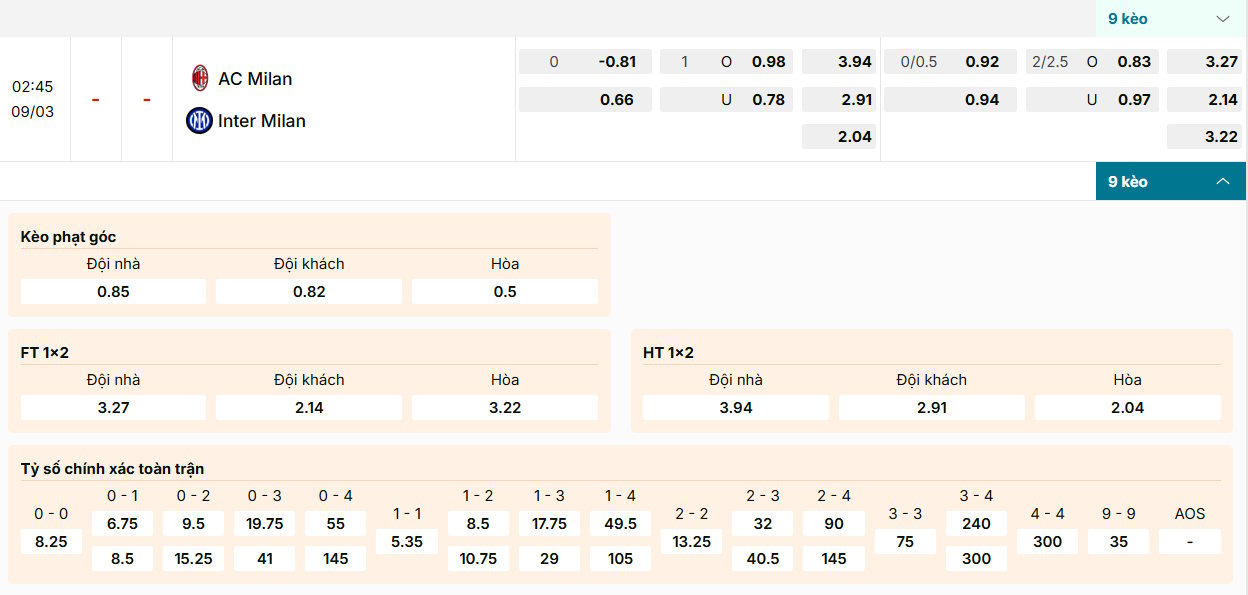Choose corner bet Đội nhà odds 0.85
The width and height of the screenshot is (1248, 595).
[113, 292]
